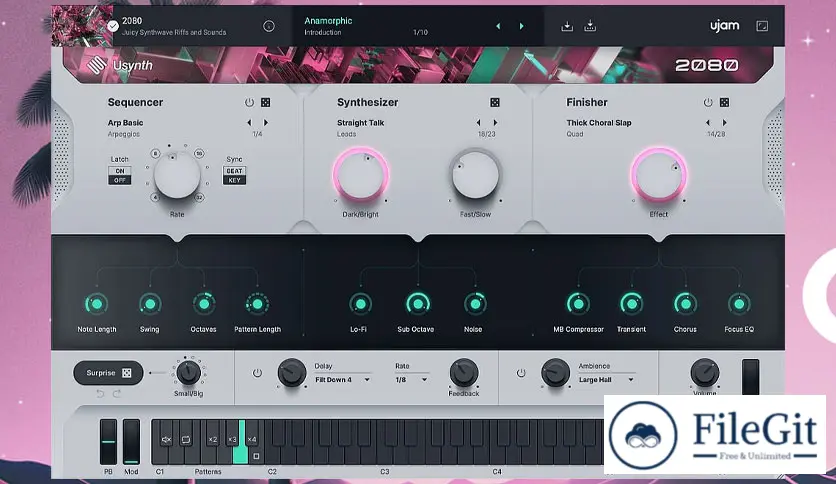
Task: Click the Noise knob
Action: [475, 304]
